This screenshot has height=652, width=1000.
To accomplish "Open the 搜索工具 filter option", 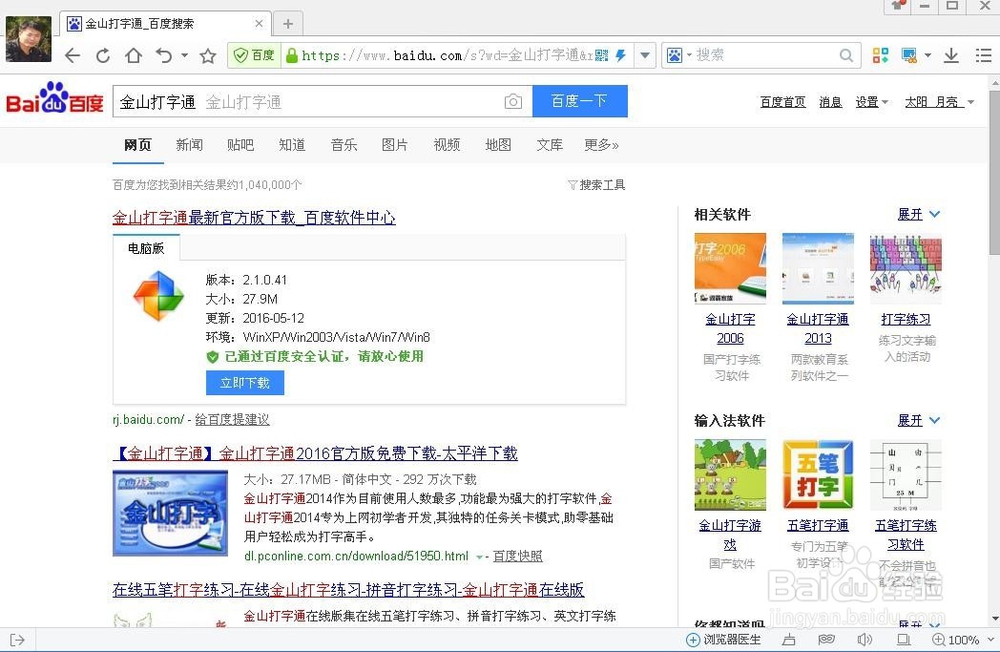I will tap(596, 185).
